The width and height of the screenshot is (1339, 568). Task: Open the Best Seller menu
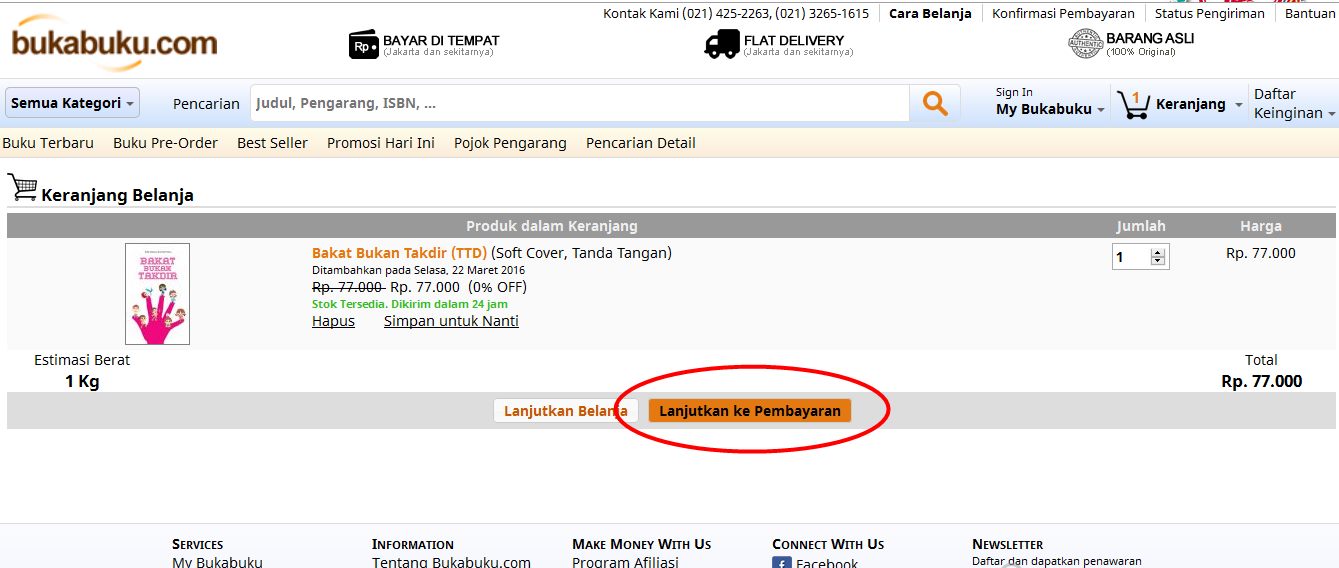tap(272, 143)
